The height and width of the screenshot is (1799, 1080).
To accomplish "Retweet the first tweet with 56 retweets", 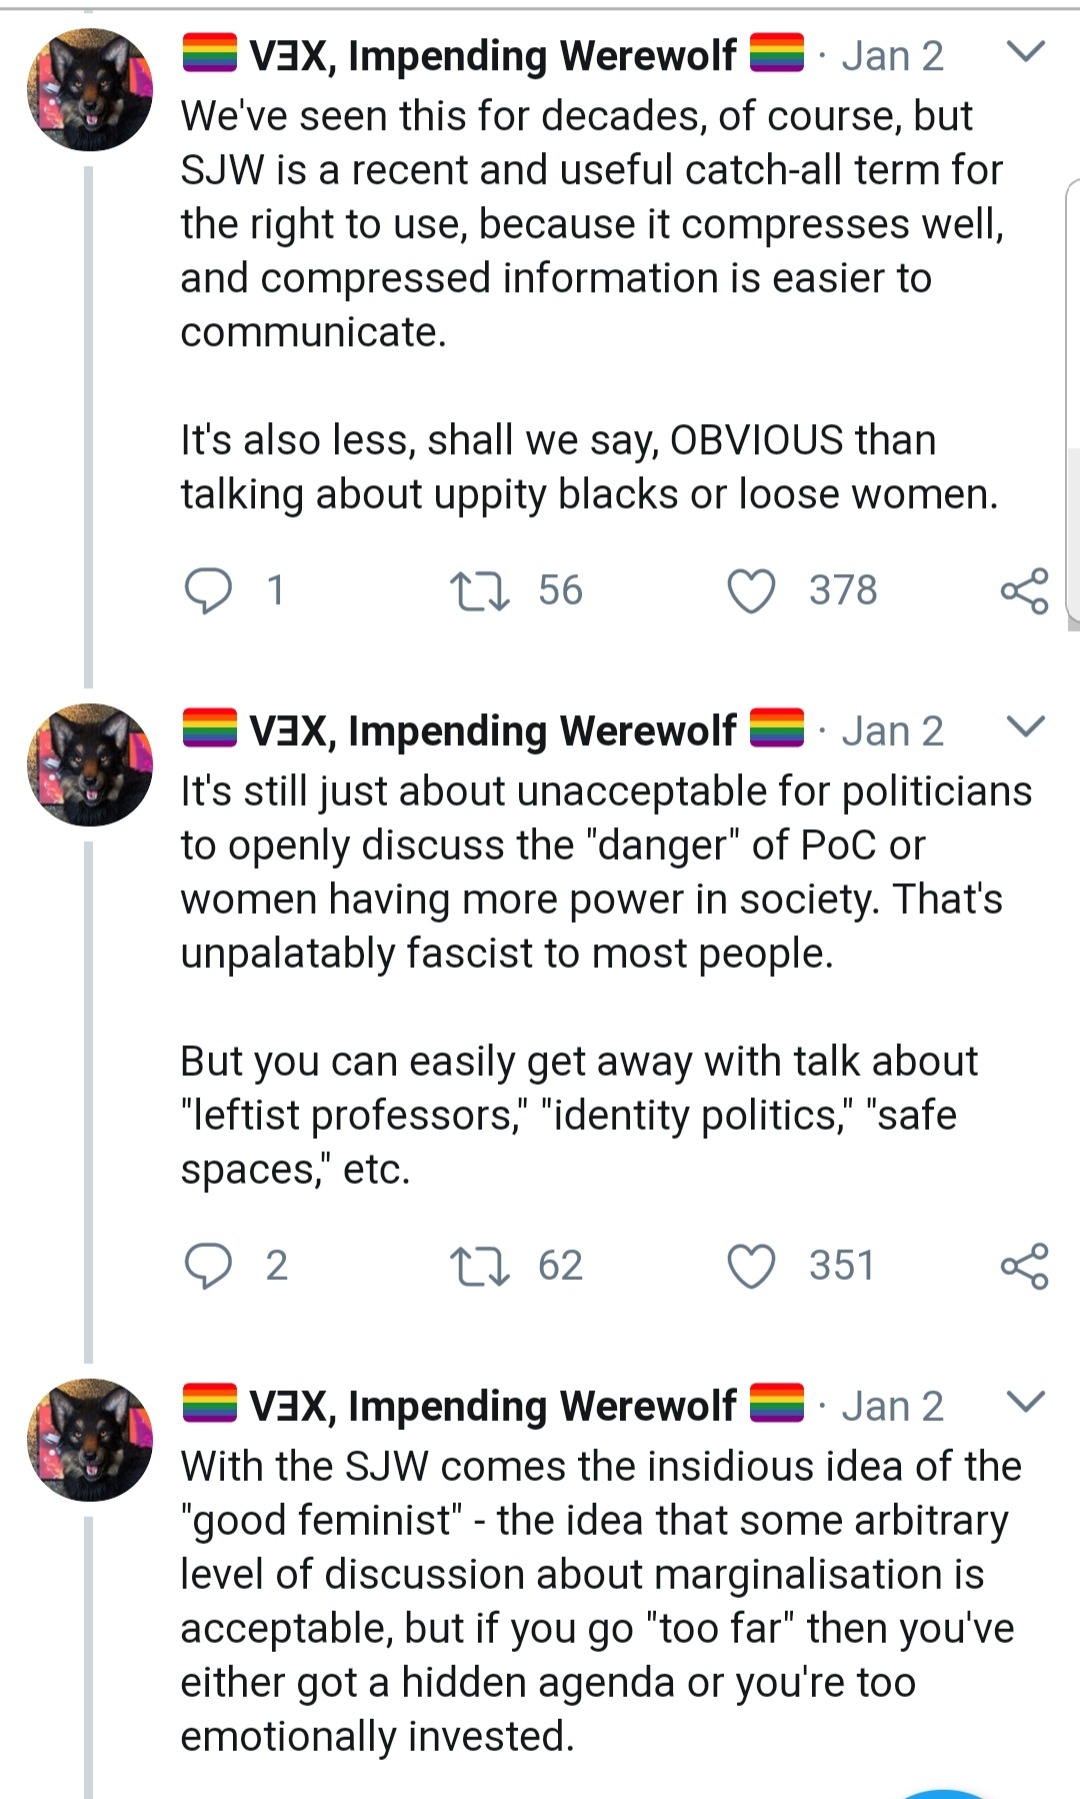I will tap(480, 590).
